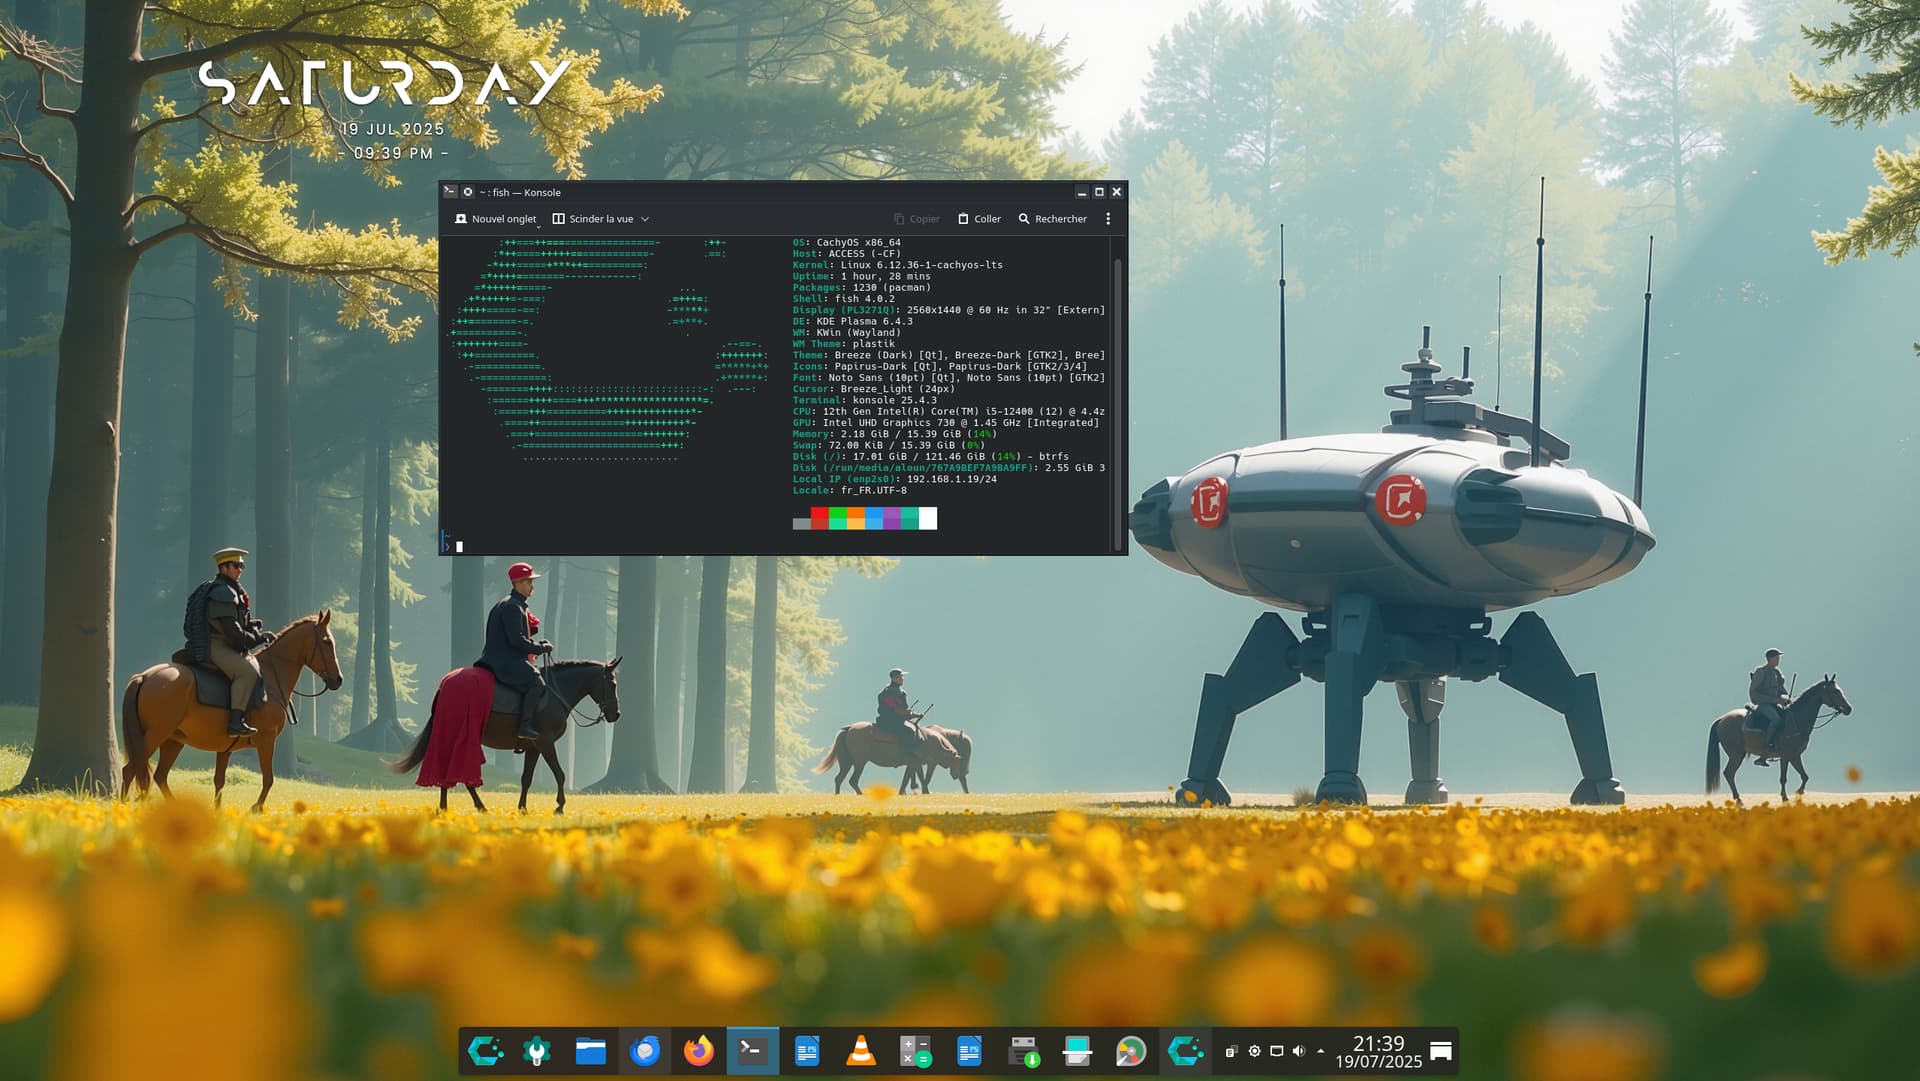Click the Konsole terminal scrollbar
The width and height of the screenshot is (1920, 1081).
[1117, 400]
